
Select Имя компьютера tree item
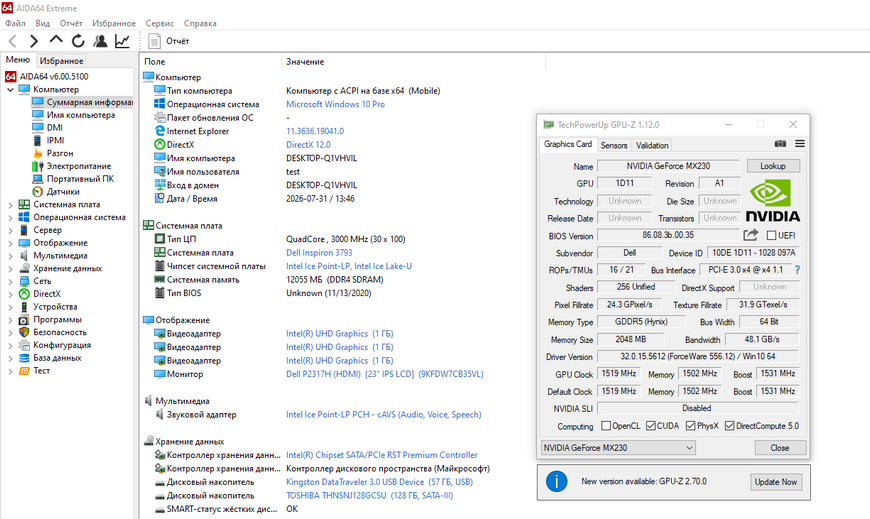74,115
